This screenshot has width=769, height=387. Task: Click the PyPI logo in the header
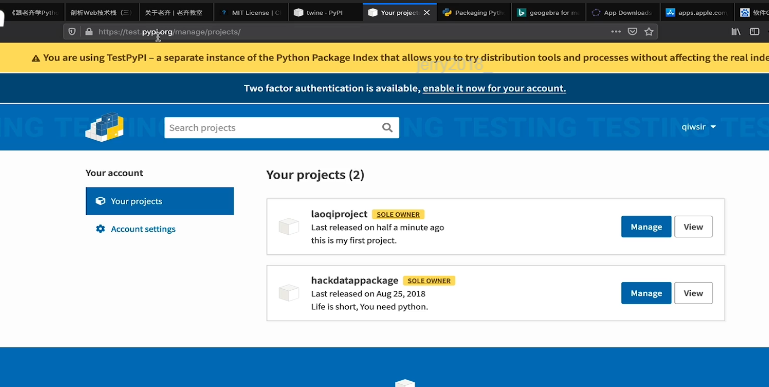(104, 127)
